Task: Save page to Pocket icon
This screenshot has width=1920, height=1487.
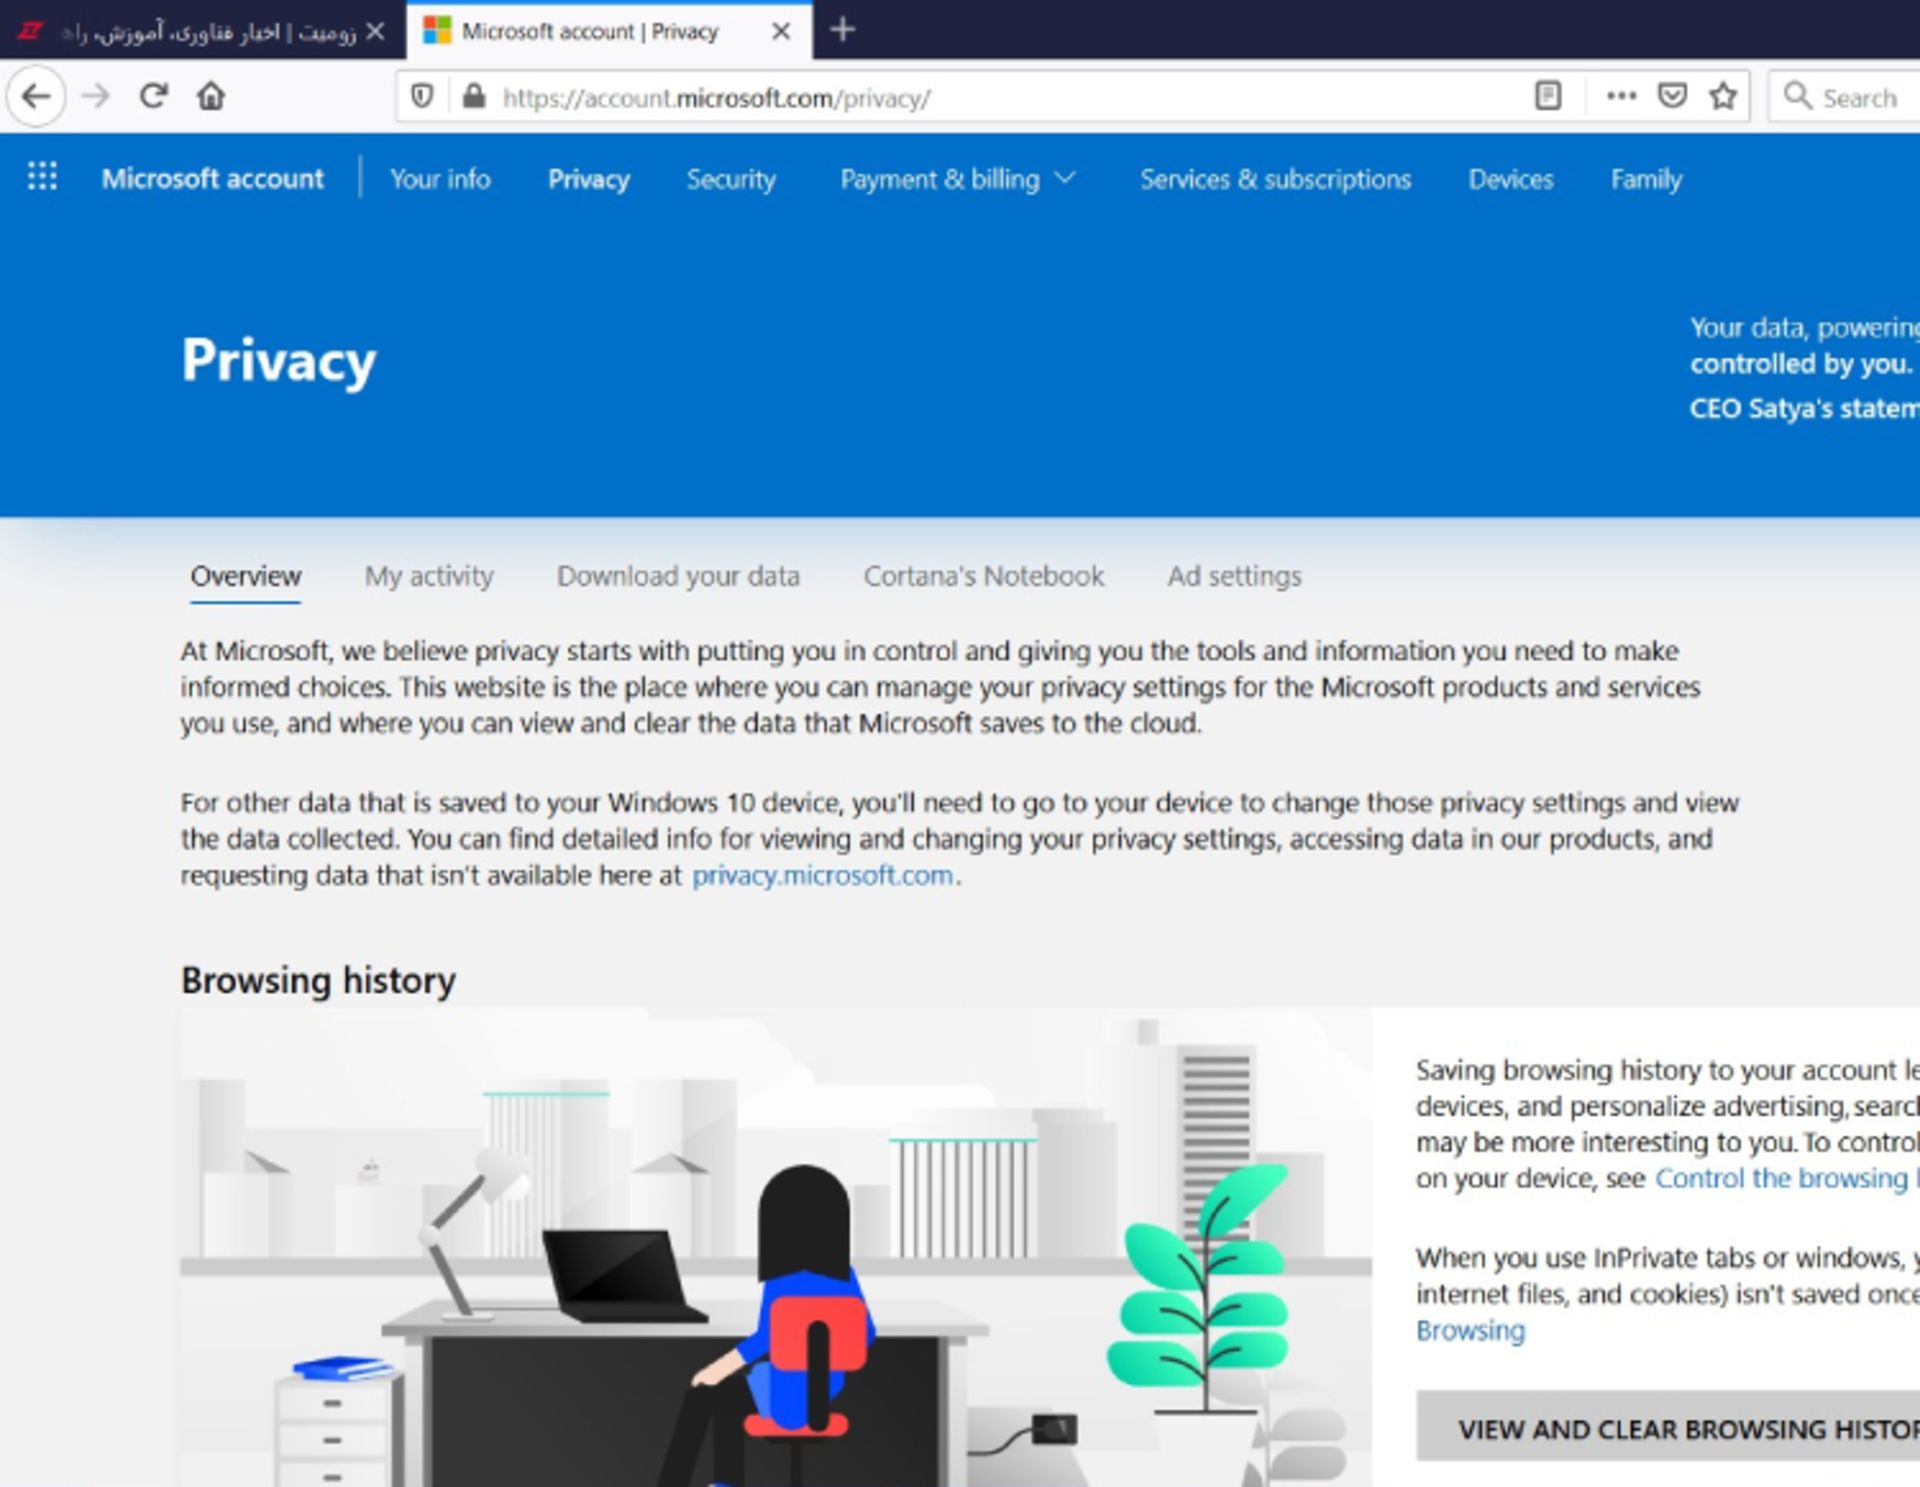Action: [x=1672, y=96]
